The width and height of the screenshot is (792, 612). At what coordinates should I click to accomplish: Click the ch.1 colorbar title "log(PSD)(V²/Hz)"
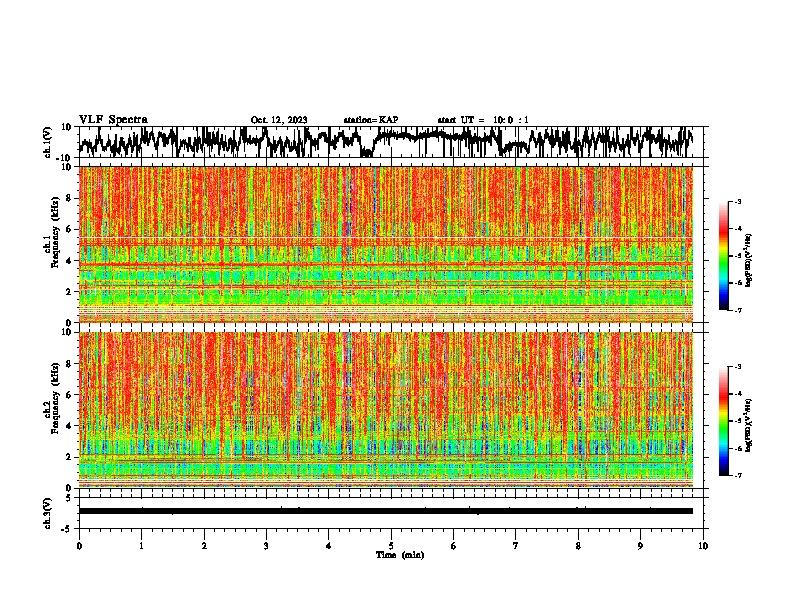(749, 260)
